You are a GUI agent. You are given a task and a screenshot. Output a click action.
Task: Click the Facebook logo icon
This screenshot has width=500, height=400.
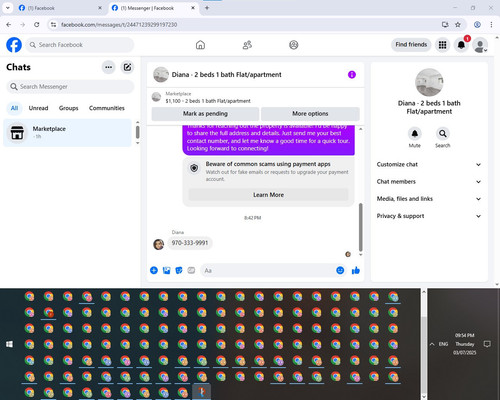(14, 45)
